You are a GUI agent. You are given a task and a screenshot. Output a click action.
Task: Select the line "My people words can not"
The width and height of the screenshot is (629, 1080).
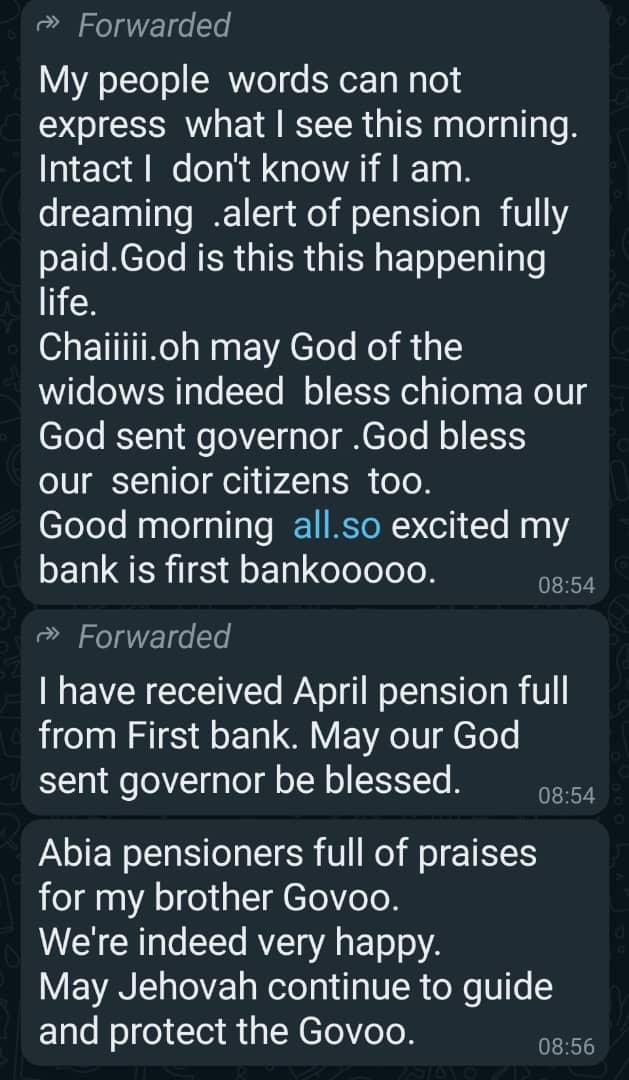pos(250,81)
